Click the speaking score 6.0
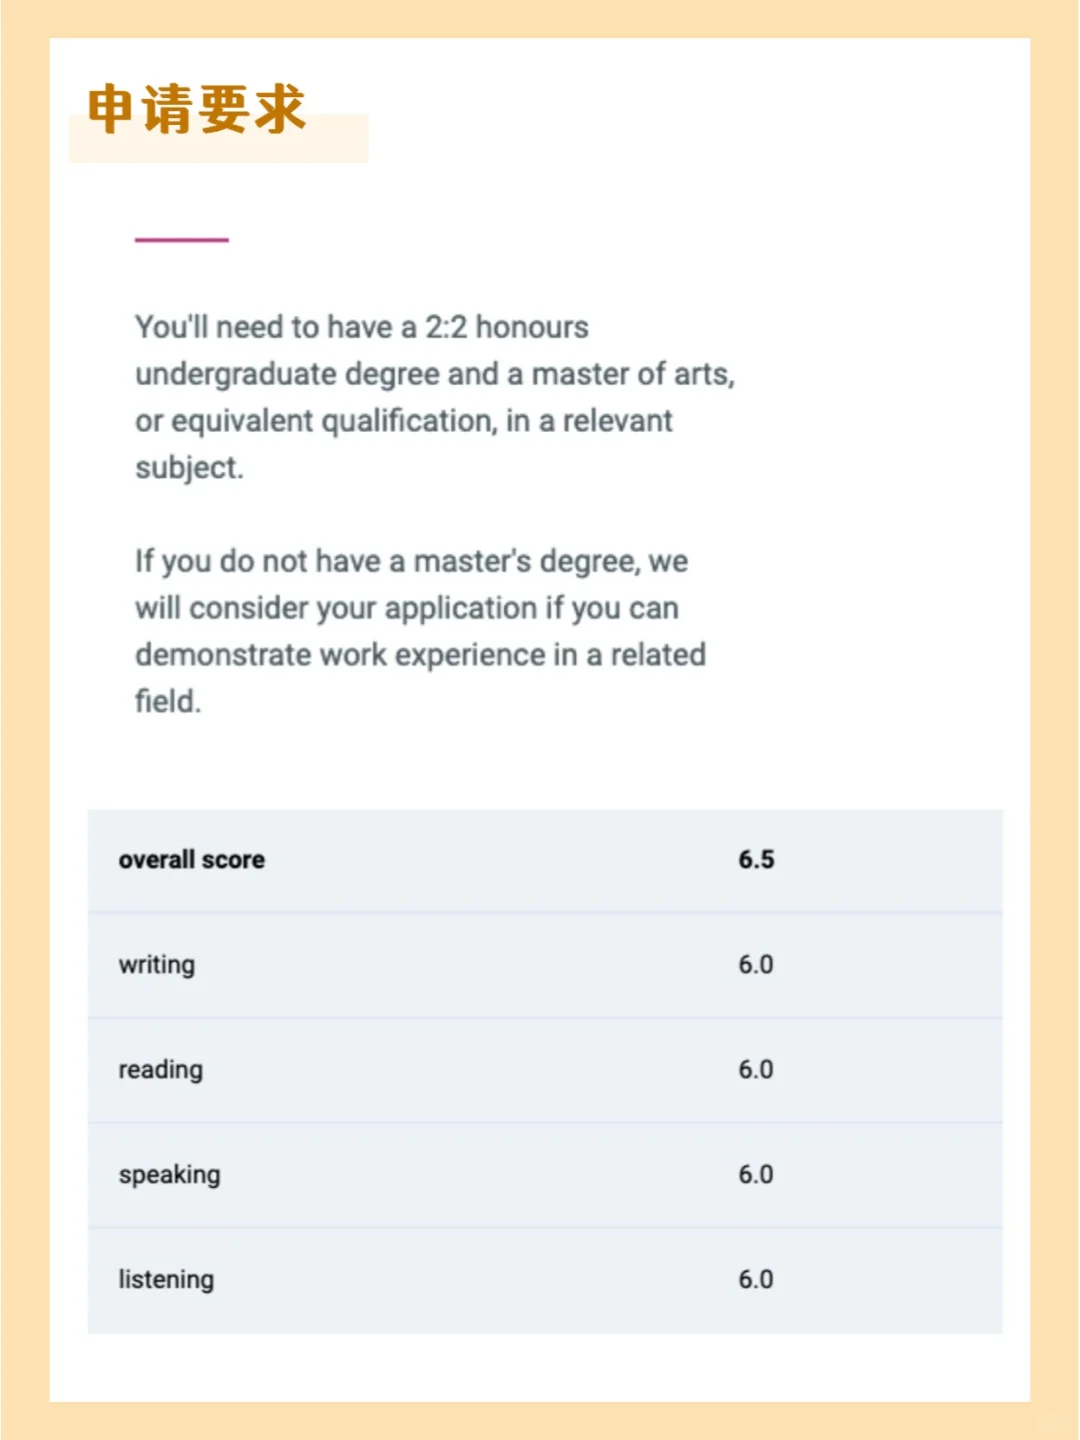 (x=756, y=1175)
